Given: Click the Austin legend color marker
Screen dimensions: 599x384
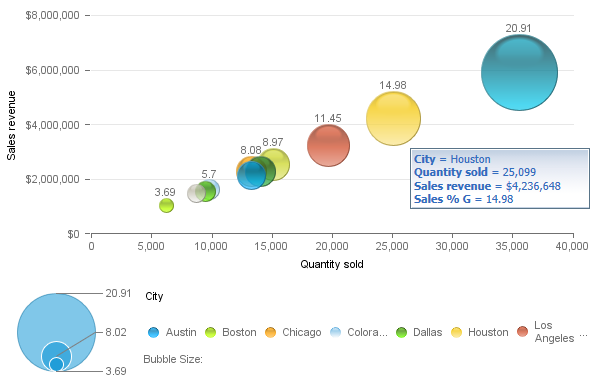Looking at the screenshot, I should click(x=153, y=332).
